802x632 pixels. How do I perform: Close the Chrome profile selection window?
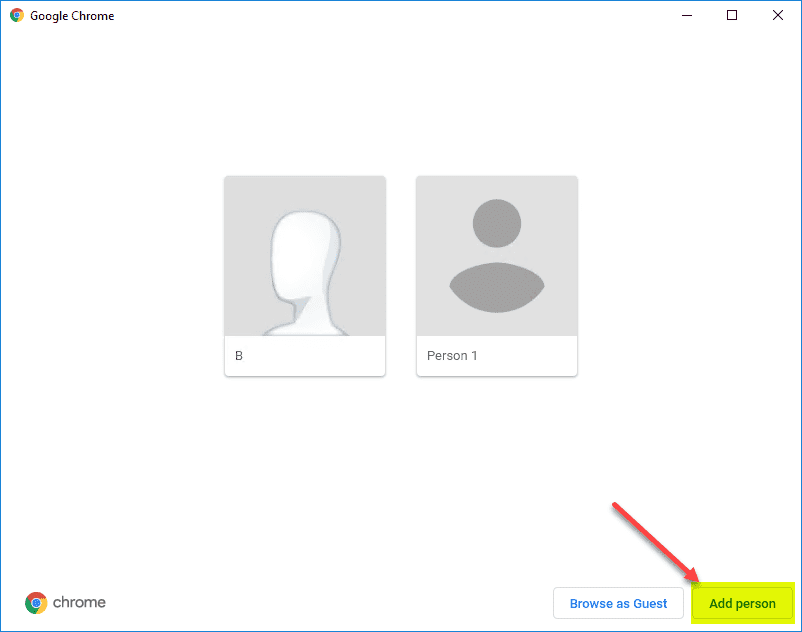(777, 15)
